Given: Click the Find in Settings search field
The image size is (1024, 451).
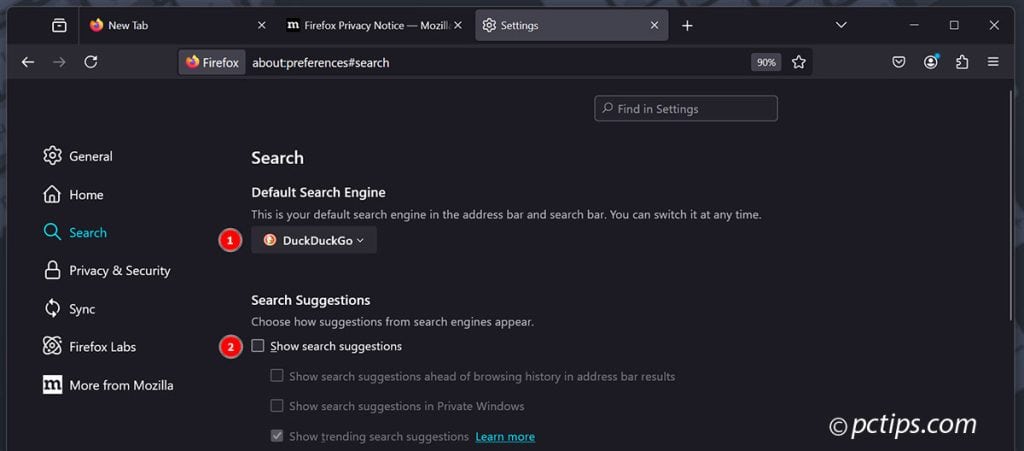Looking at the screenshot, I should click(686, 109).
